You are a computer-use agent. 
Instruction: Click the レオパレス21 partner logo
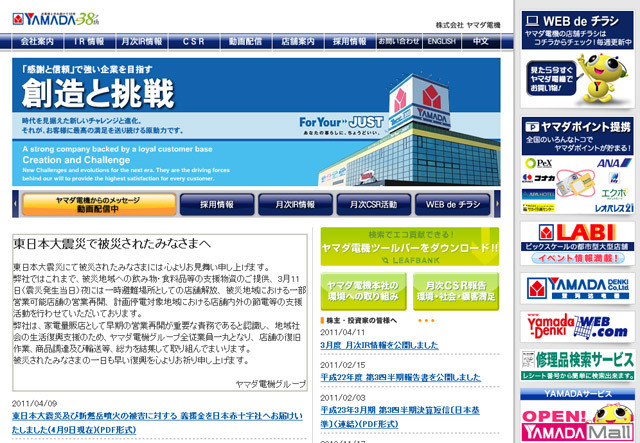click(614, 208)
